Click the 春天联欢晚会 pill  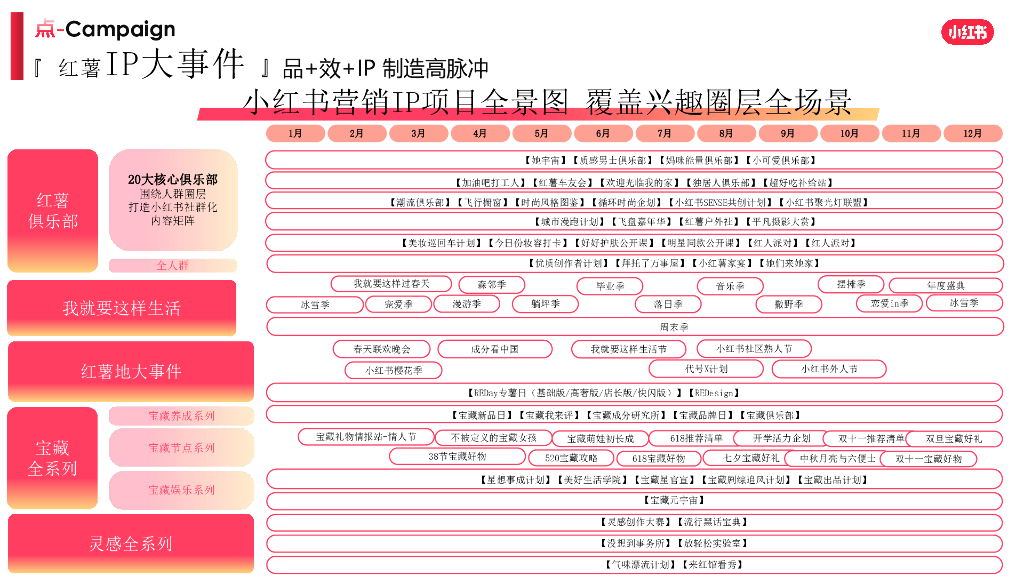[x=382, y=349]
